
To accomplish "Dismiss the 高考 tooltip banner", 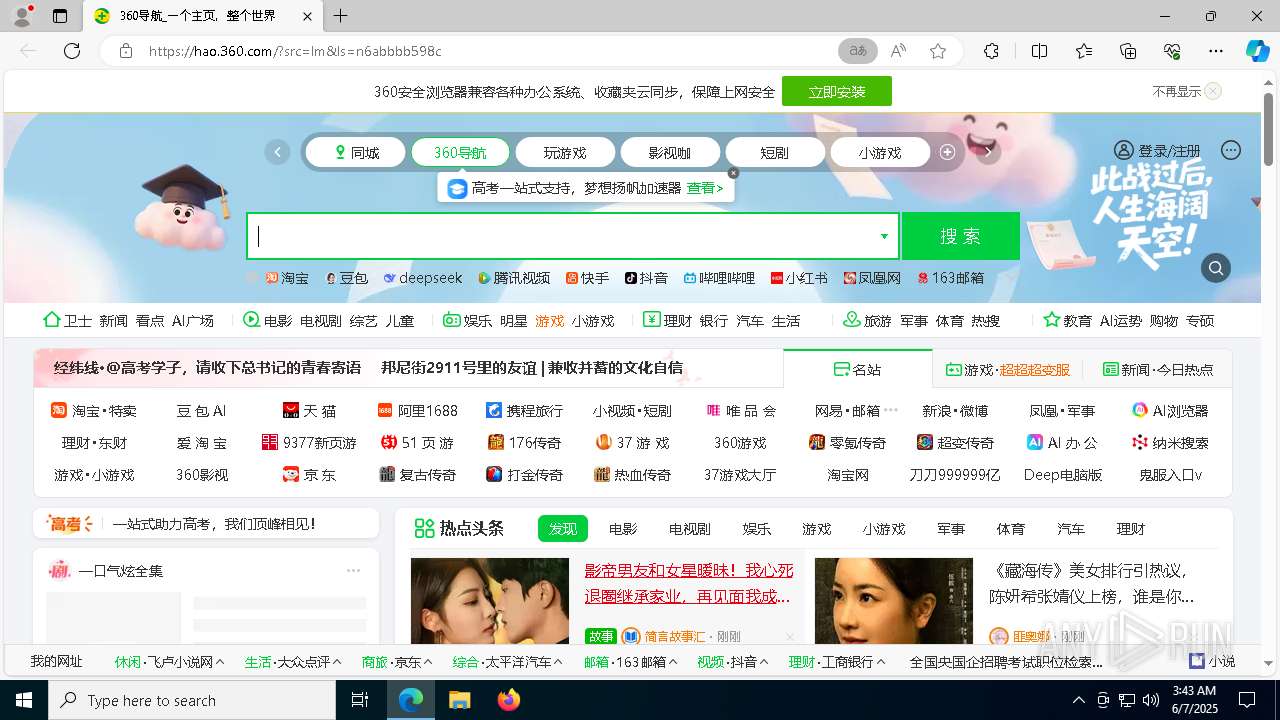I will [733, 173].
